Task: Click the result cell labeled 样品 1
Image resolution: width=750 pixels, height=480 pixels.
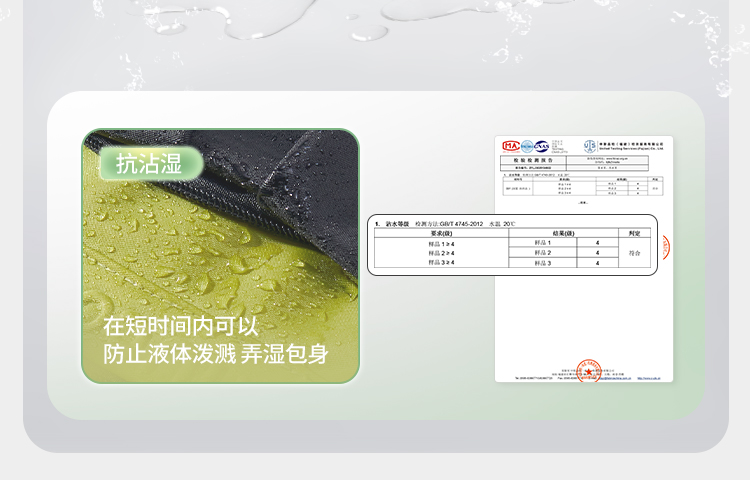Action: pos(543,243)
